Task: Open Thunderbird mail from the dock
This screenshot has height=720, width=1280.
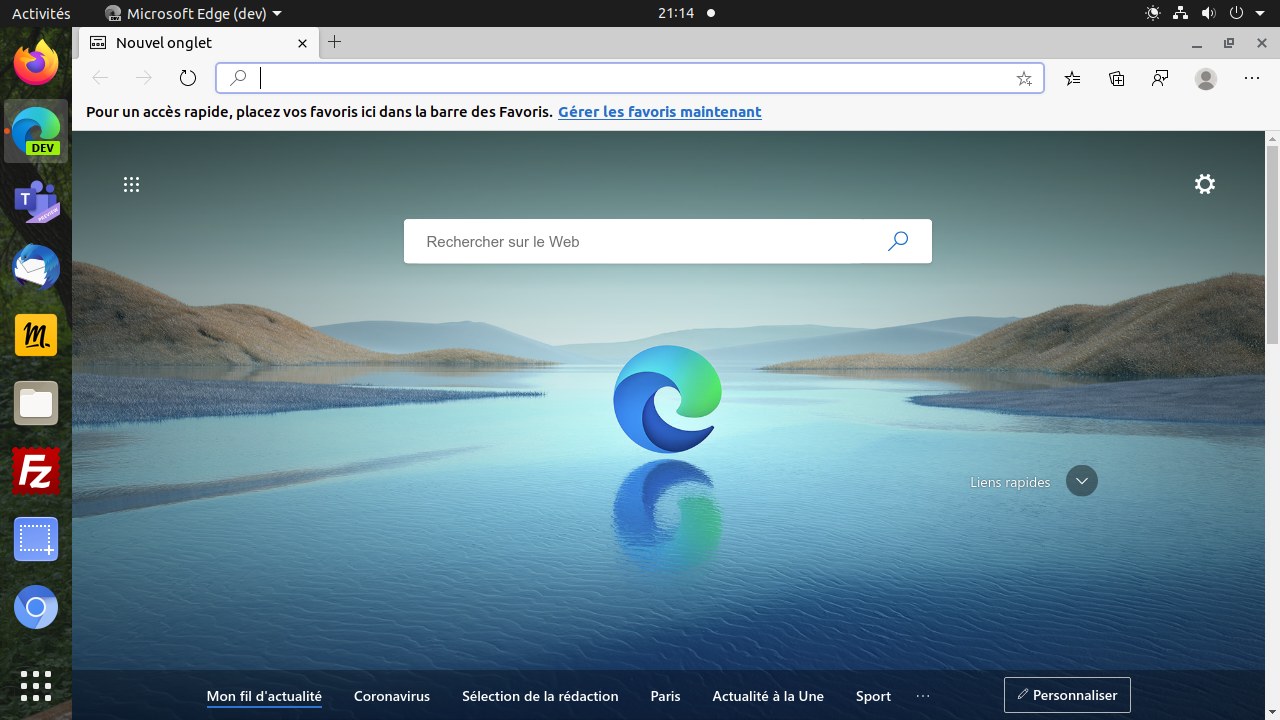Action: click(x=36, y=268)
